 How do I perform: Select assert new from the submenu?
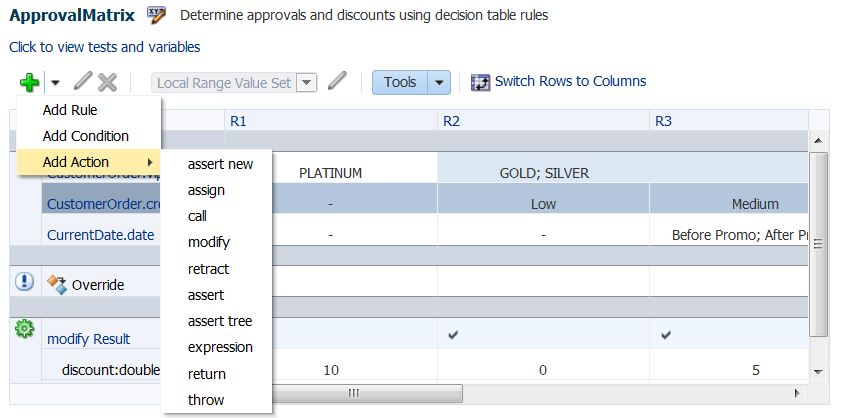click(x=217, y=164)
